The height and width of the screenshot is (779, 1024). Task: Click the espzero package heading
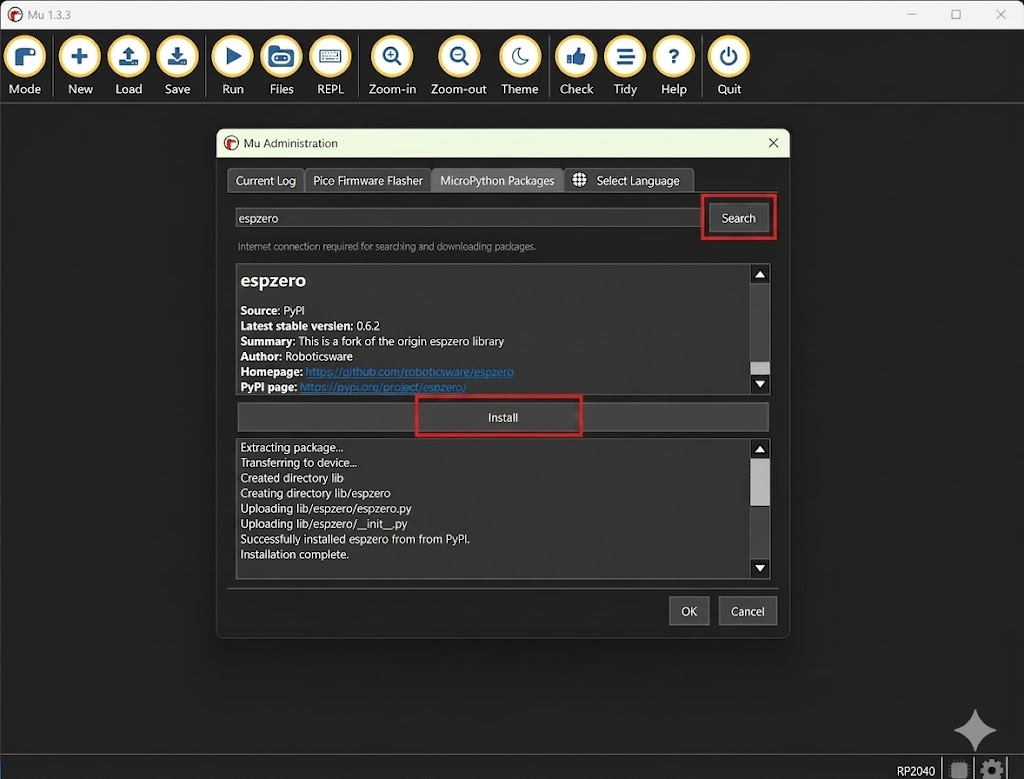(x=273, y=281)
